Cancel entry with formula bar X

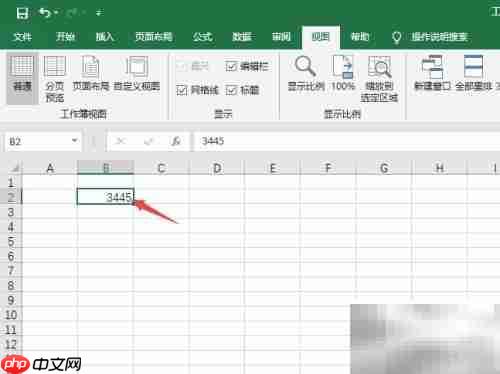(120, 141)
